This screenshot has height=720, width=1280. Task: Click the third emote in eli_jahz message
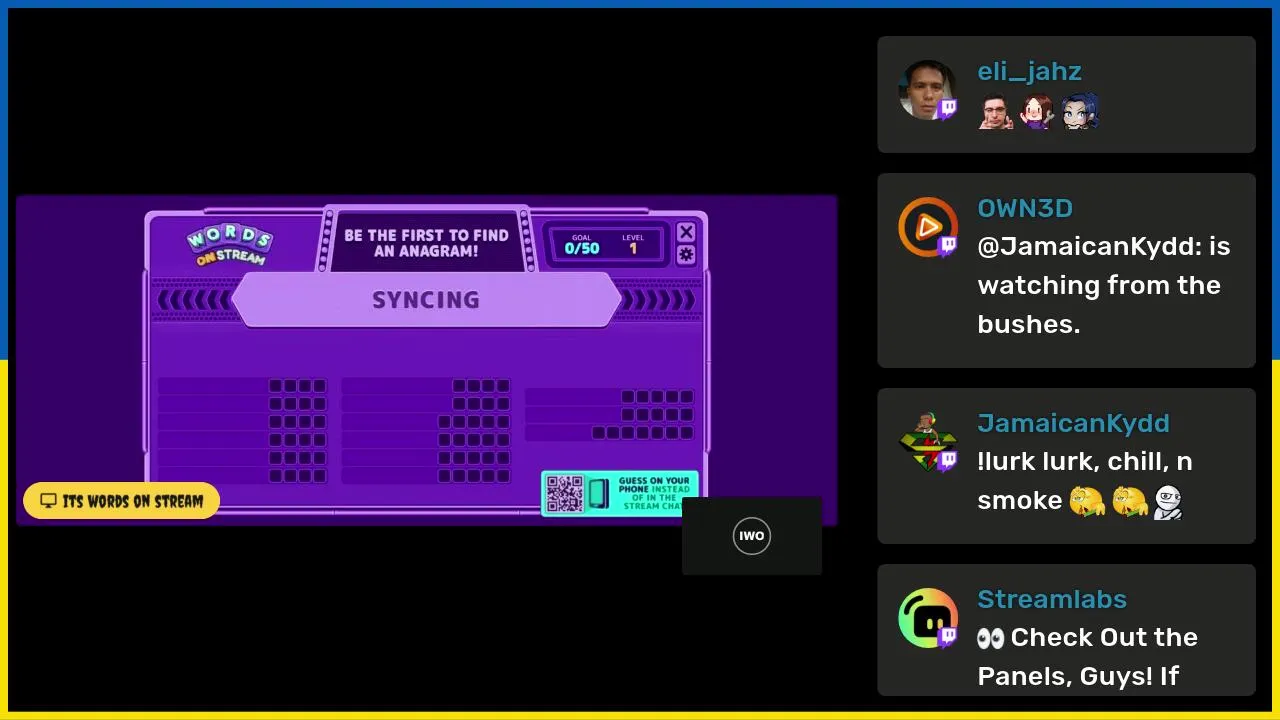point(1080,111)
